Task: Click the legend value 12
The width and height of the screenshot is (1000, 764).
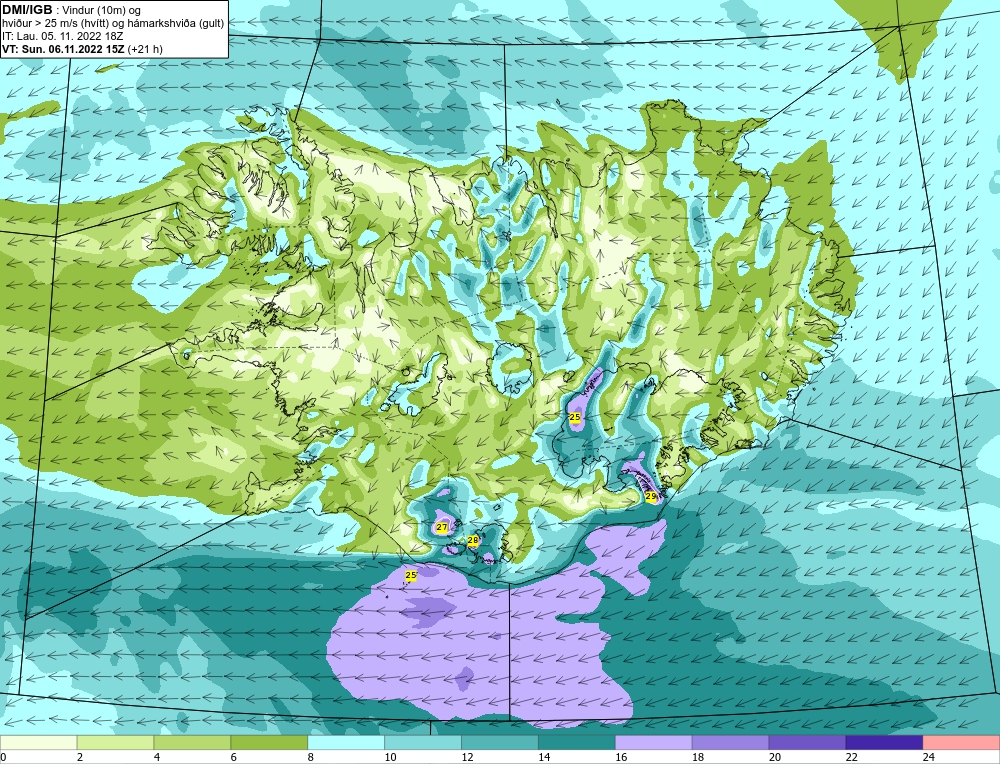Action: point(467,757)
